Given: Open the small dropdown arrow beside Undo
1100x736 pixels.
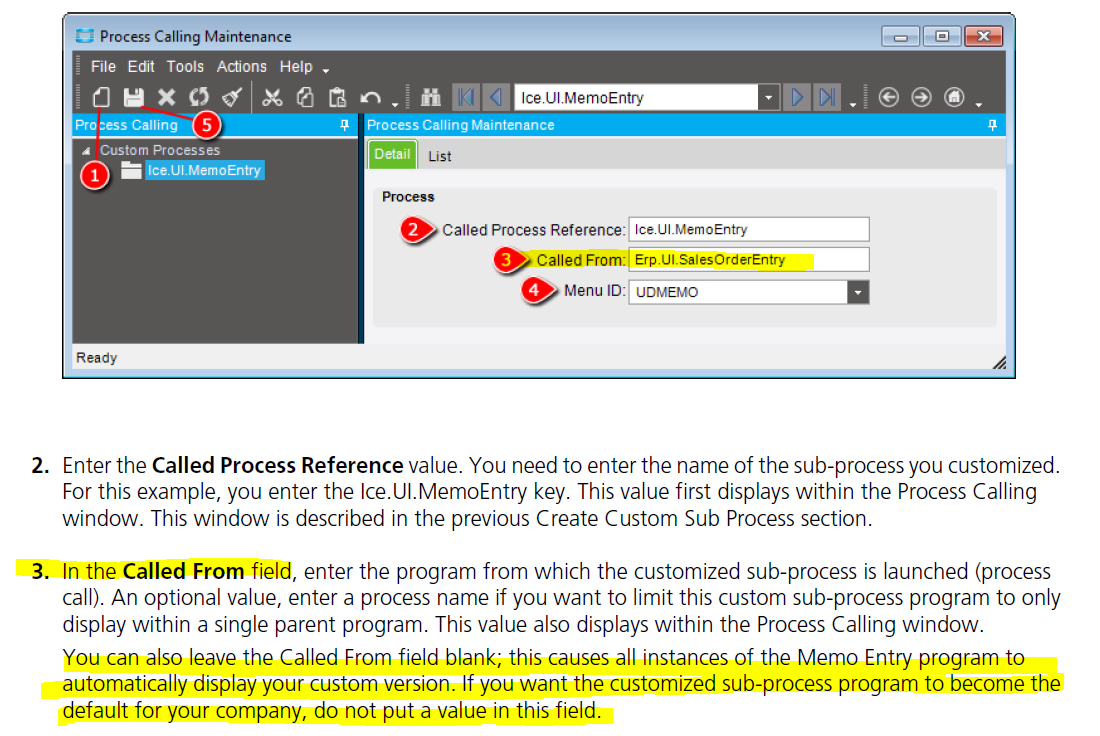Looking at the screenshot, I should (x=395, y=105).
